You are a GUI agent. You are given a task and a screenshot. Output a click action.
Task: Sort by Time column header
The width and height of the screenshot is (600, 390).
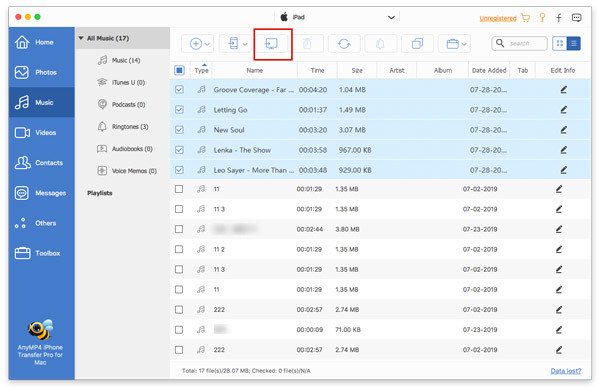coord(317,70)
